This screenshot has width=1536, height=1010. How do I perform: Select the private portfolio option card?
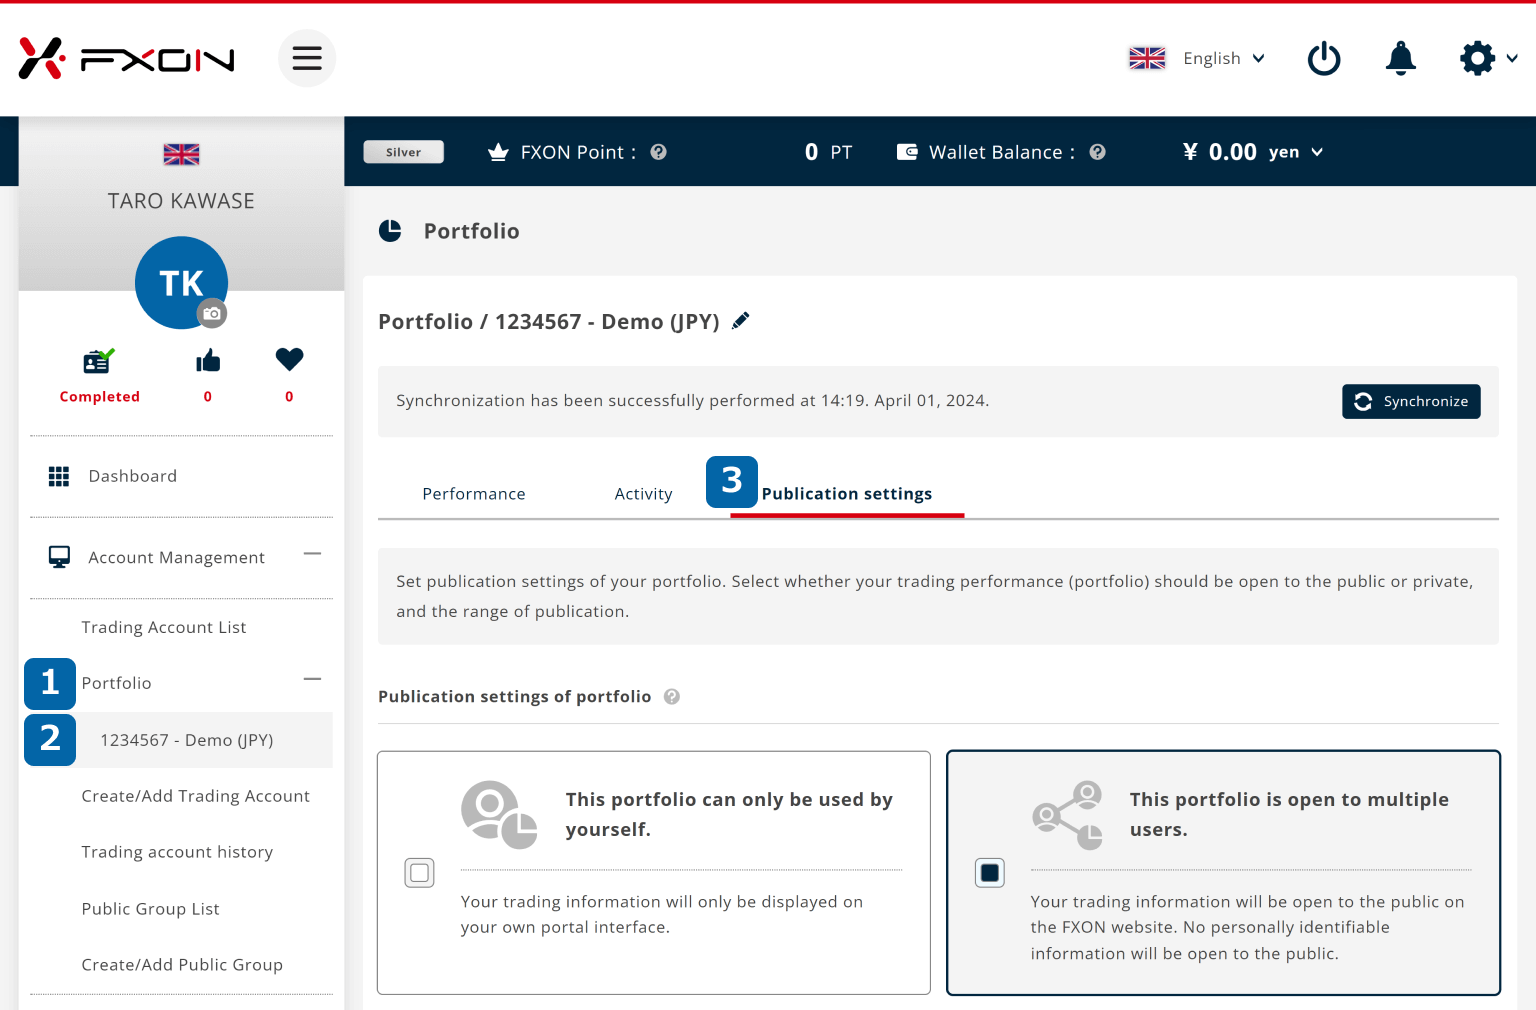(x=654, y=873)
